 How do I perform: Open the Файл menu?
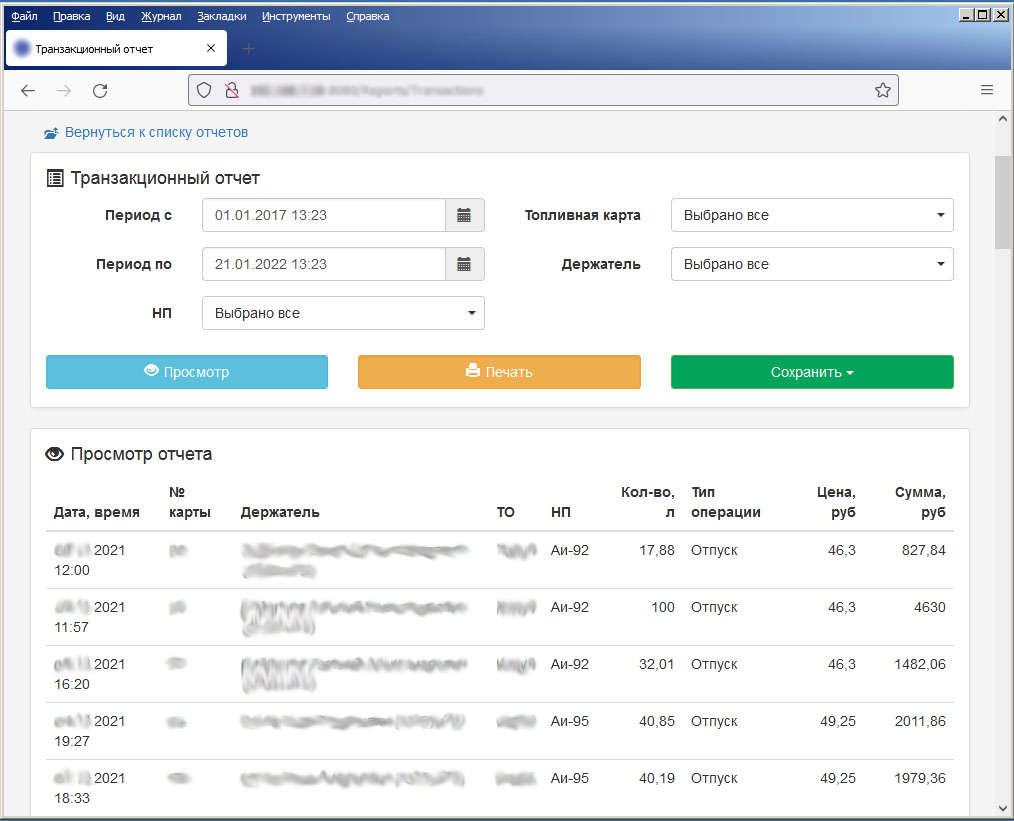click(25, 16)
